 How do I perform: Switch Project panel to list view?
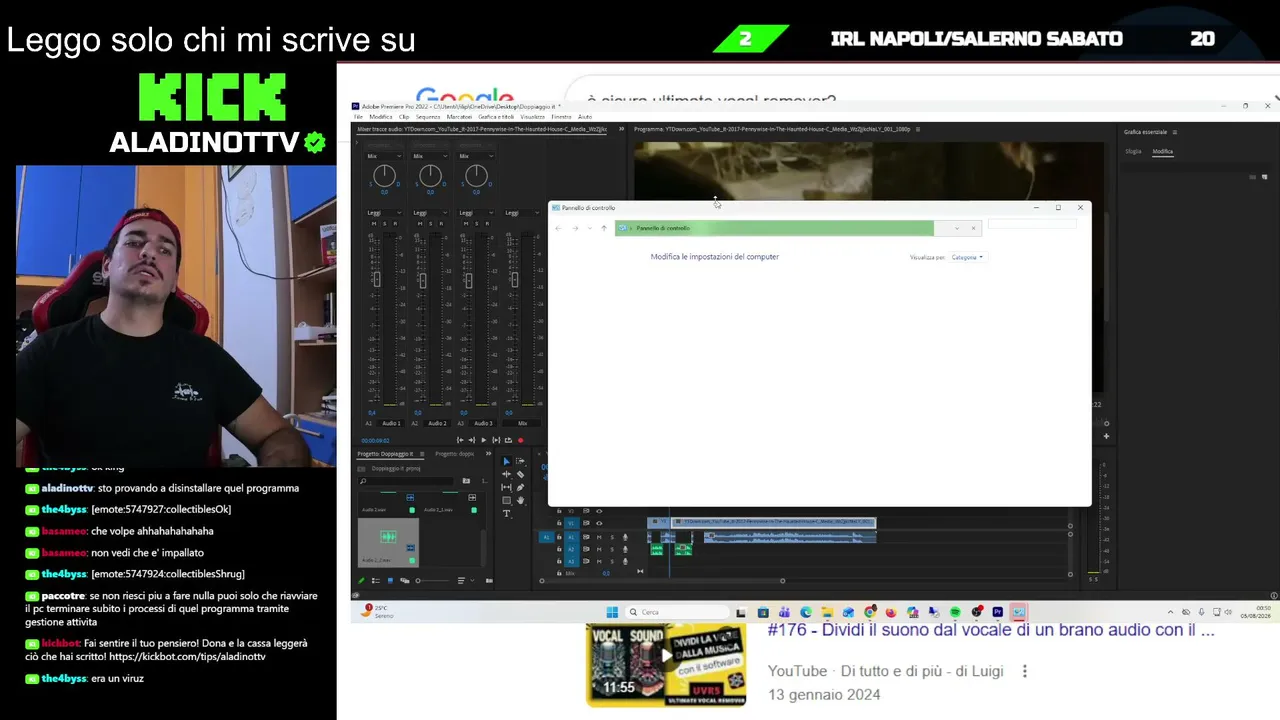376,580
